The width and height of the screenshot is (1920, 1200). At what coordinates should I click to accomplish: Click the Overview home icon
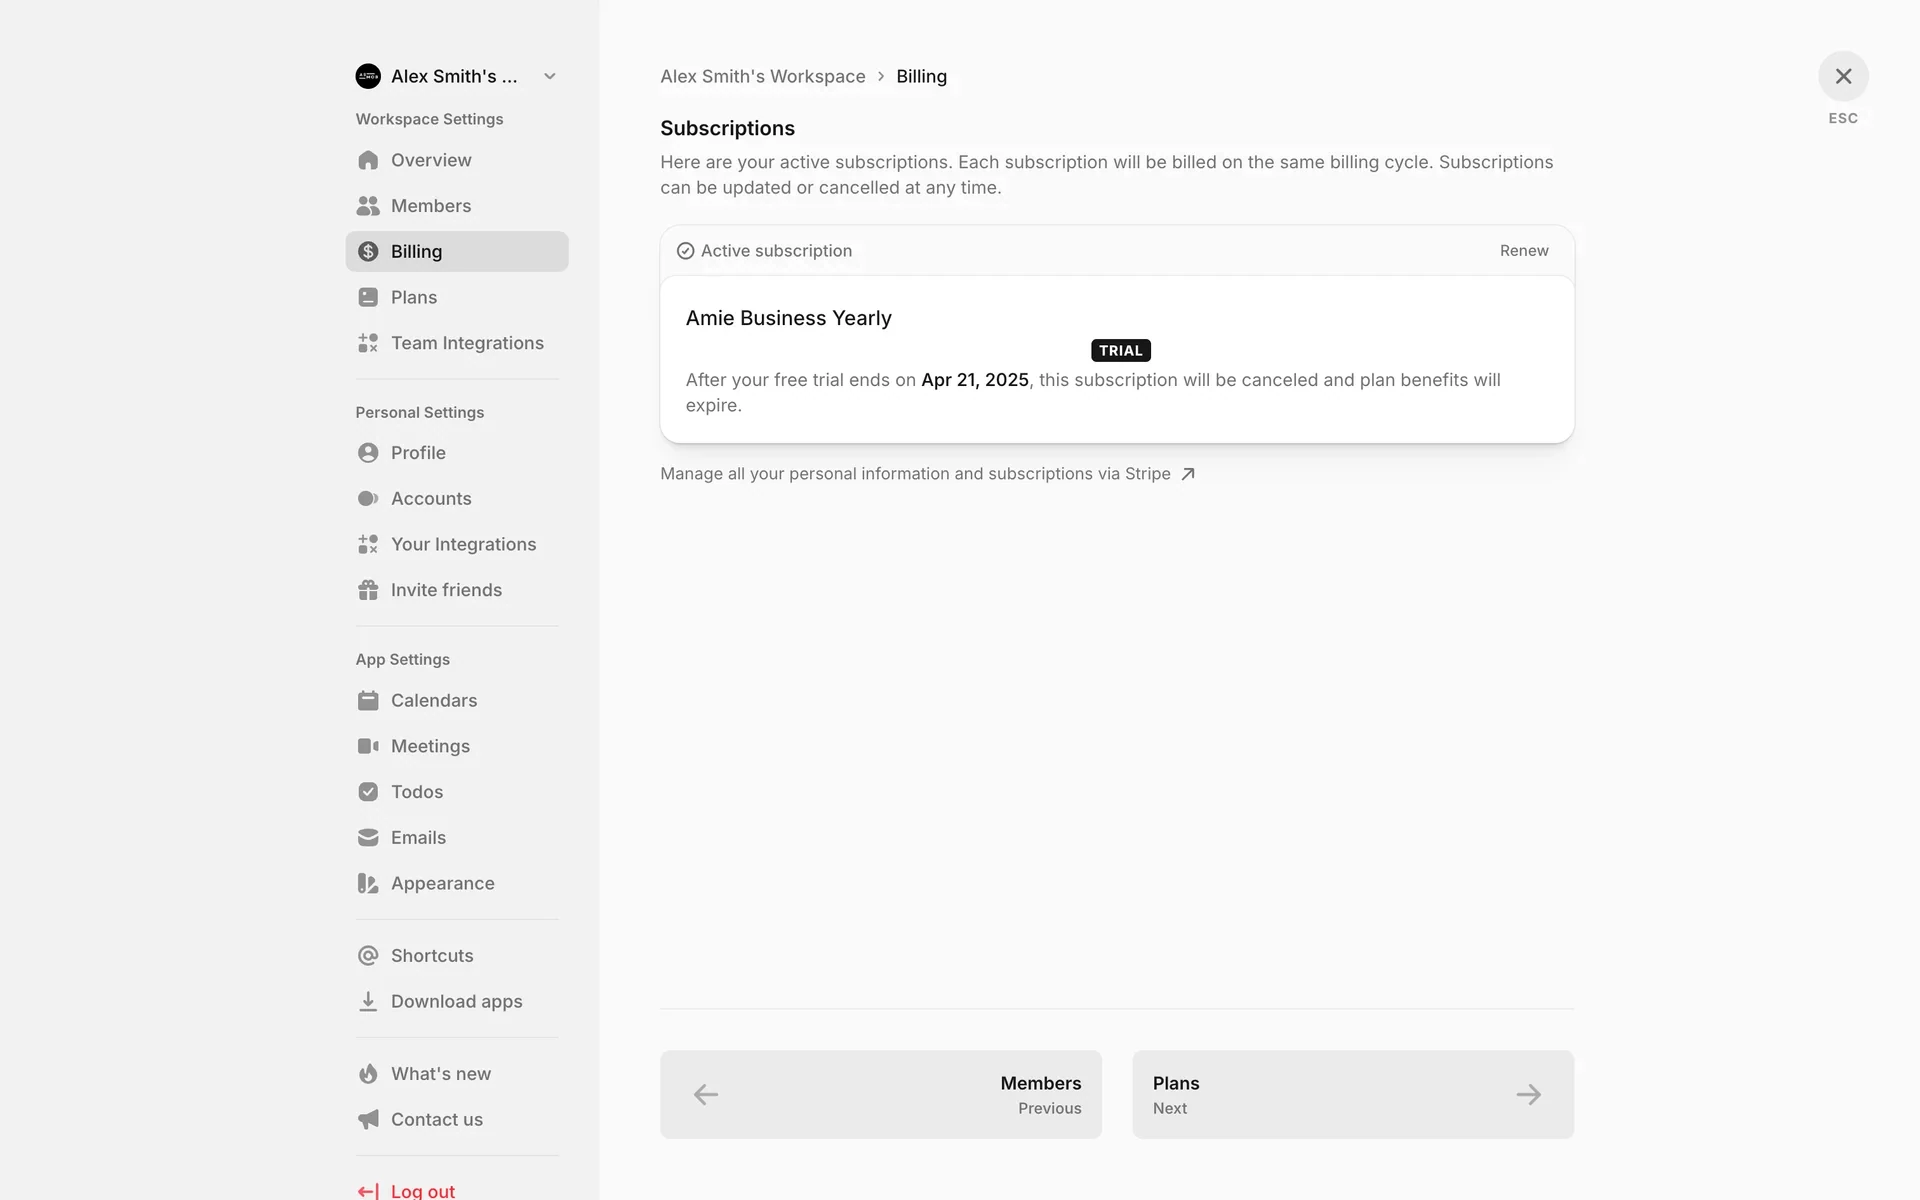click(368, 160)
